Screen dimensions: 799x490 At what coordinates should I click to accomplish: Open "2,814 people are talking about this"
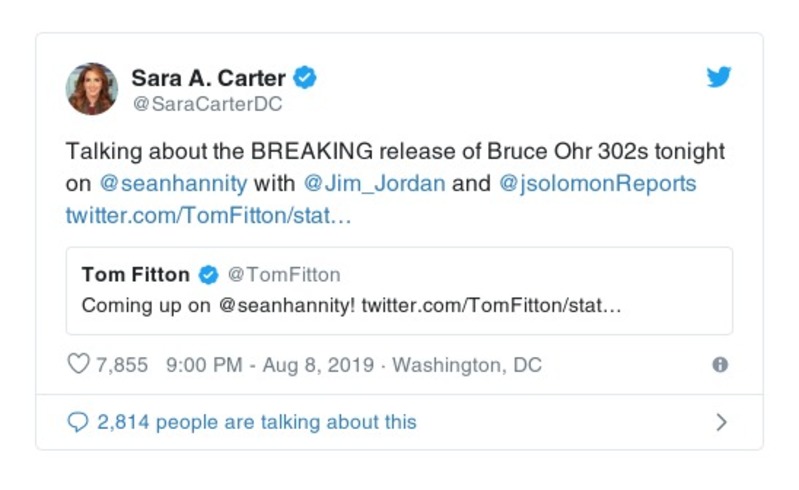pos(256,422)
